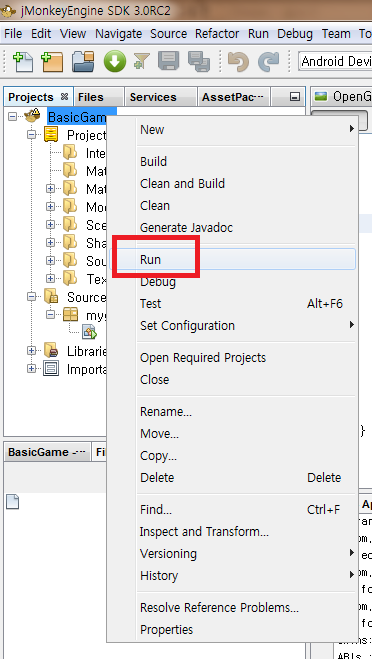Select the main class file node
The image size is (372, 659).
click(90, 332)
